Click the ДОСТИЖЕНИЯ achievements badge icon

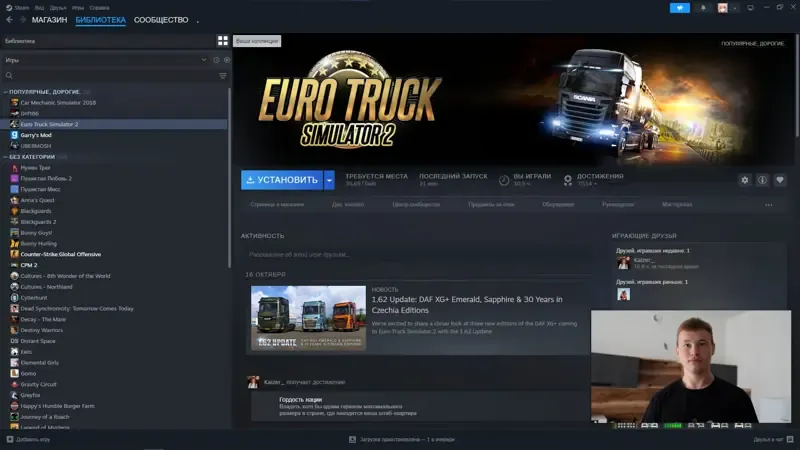567,180
